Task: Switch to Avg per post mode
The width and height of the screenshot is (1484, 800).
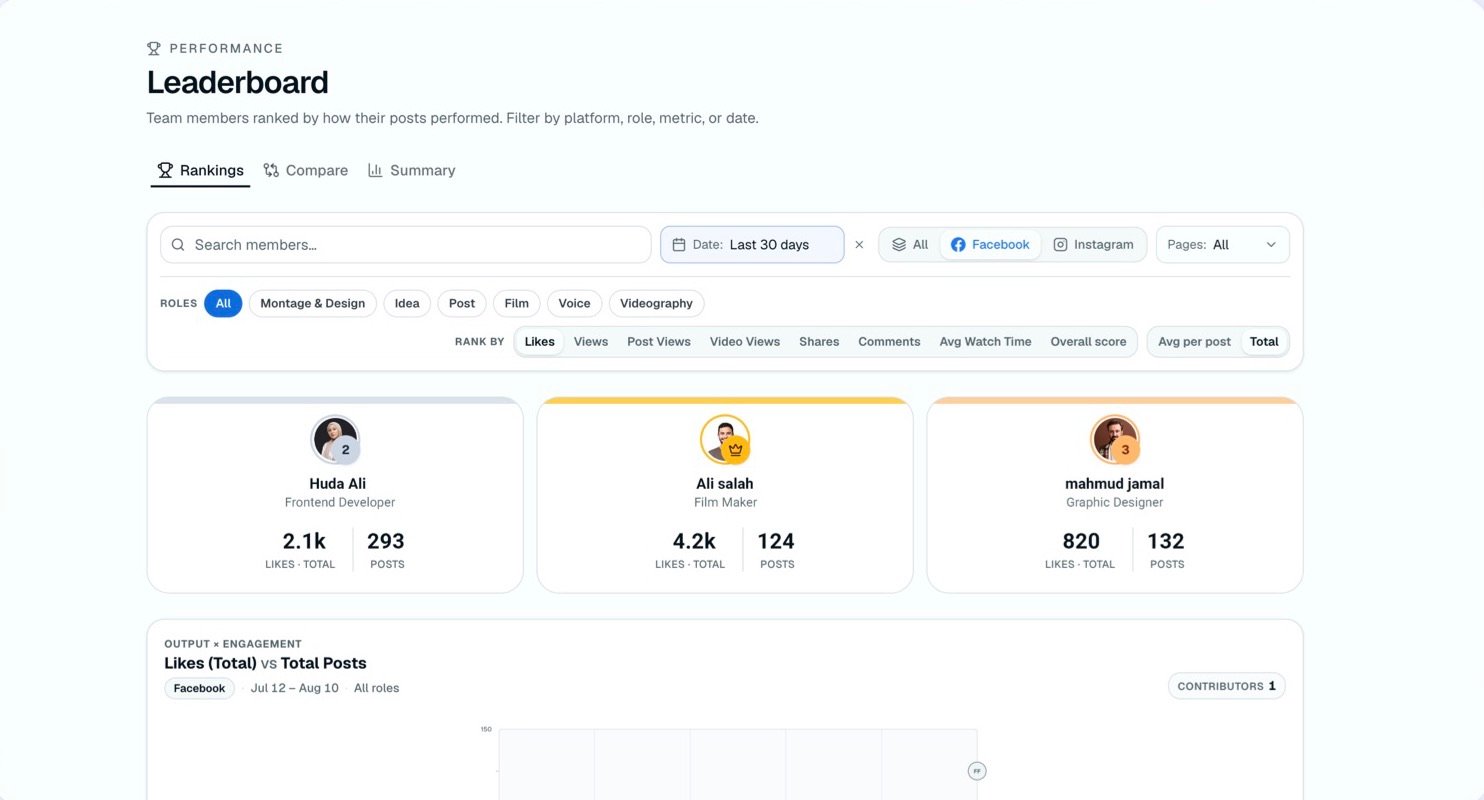Action: point(1194,342)
